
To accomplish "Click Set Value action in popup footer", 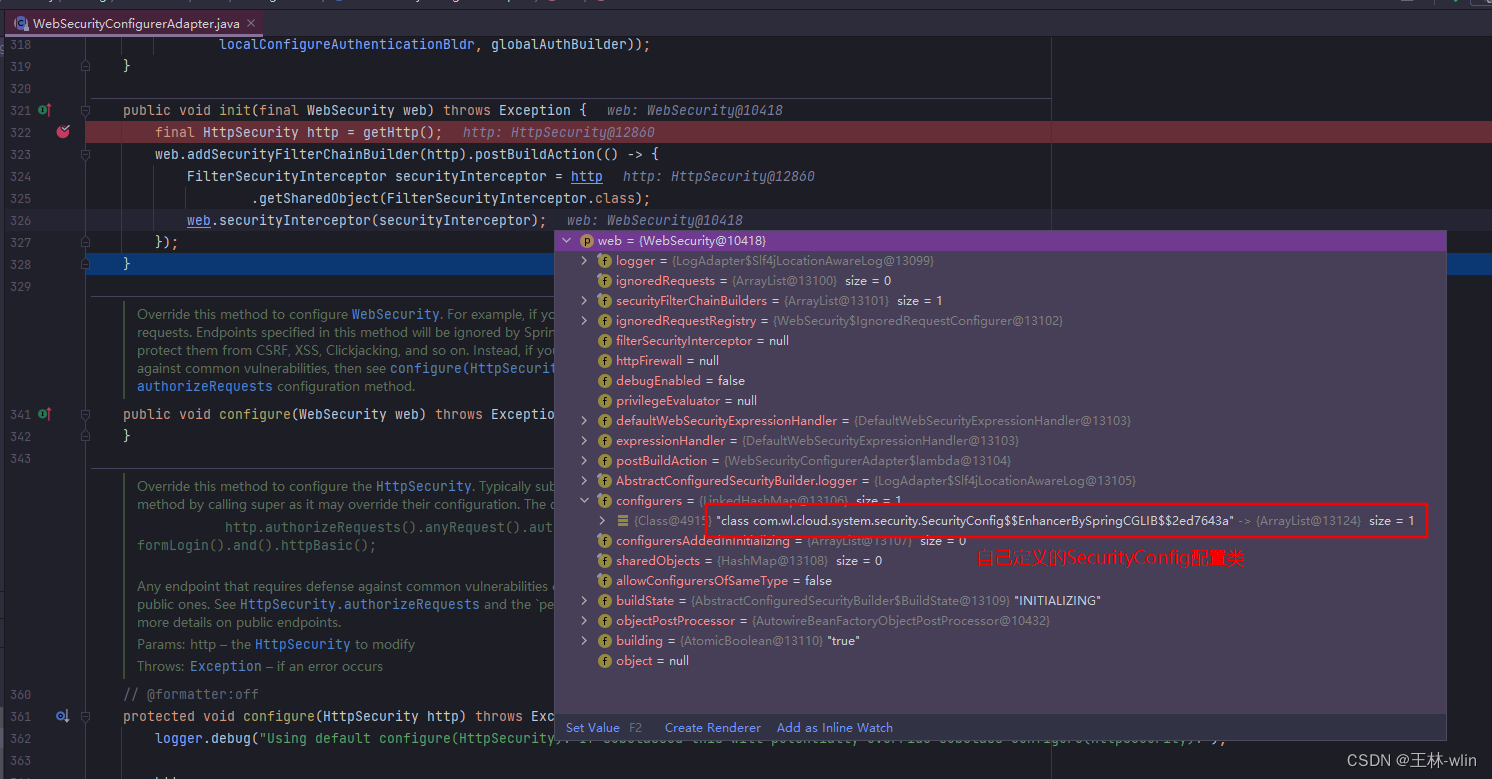I will pos(593,728).
